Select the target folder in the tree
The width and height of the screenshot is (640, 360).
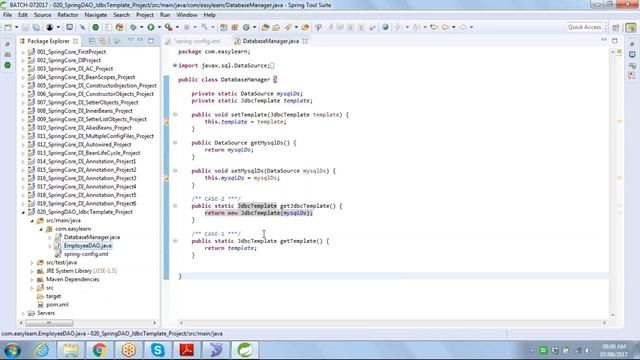coord(53,296)
